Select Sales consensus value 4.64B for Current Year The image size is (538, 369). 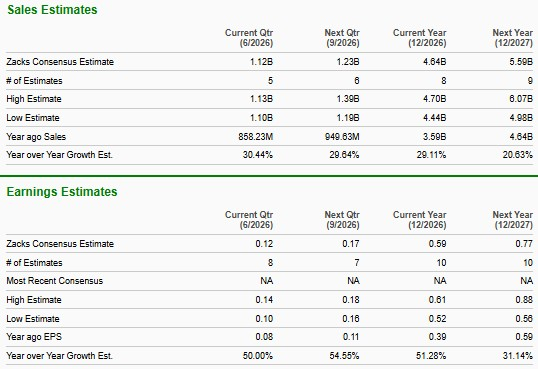pyautogui.click(x=435, y=62)
